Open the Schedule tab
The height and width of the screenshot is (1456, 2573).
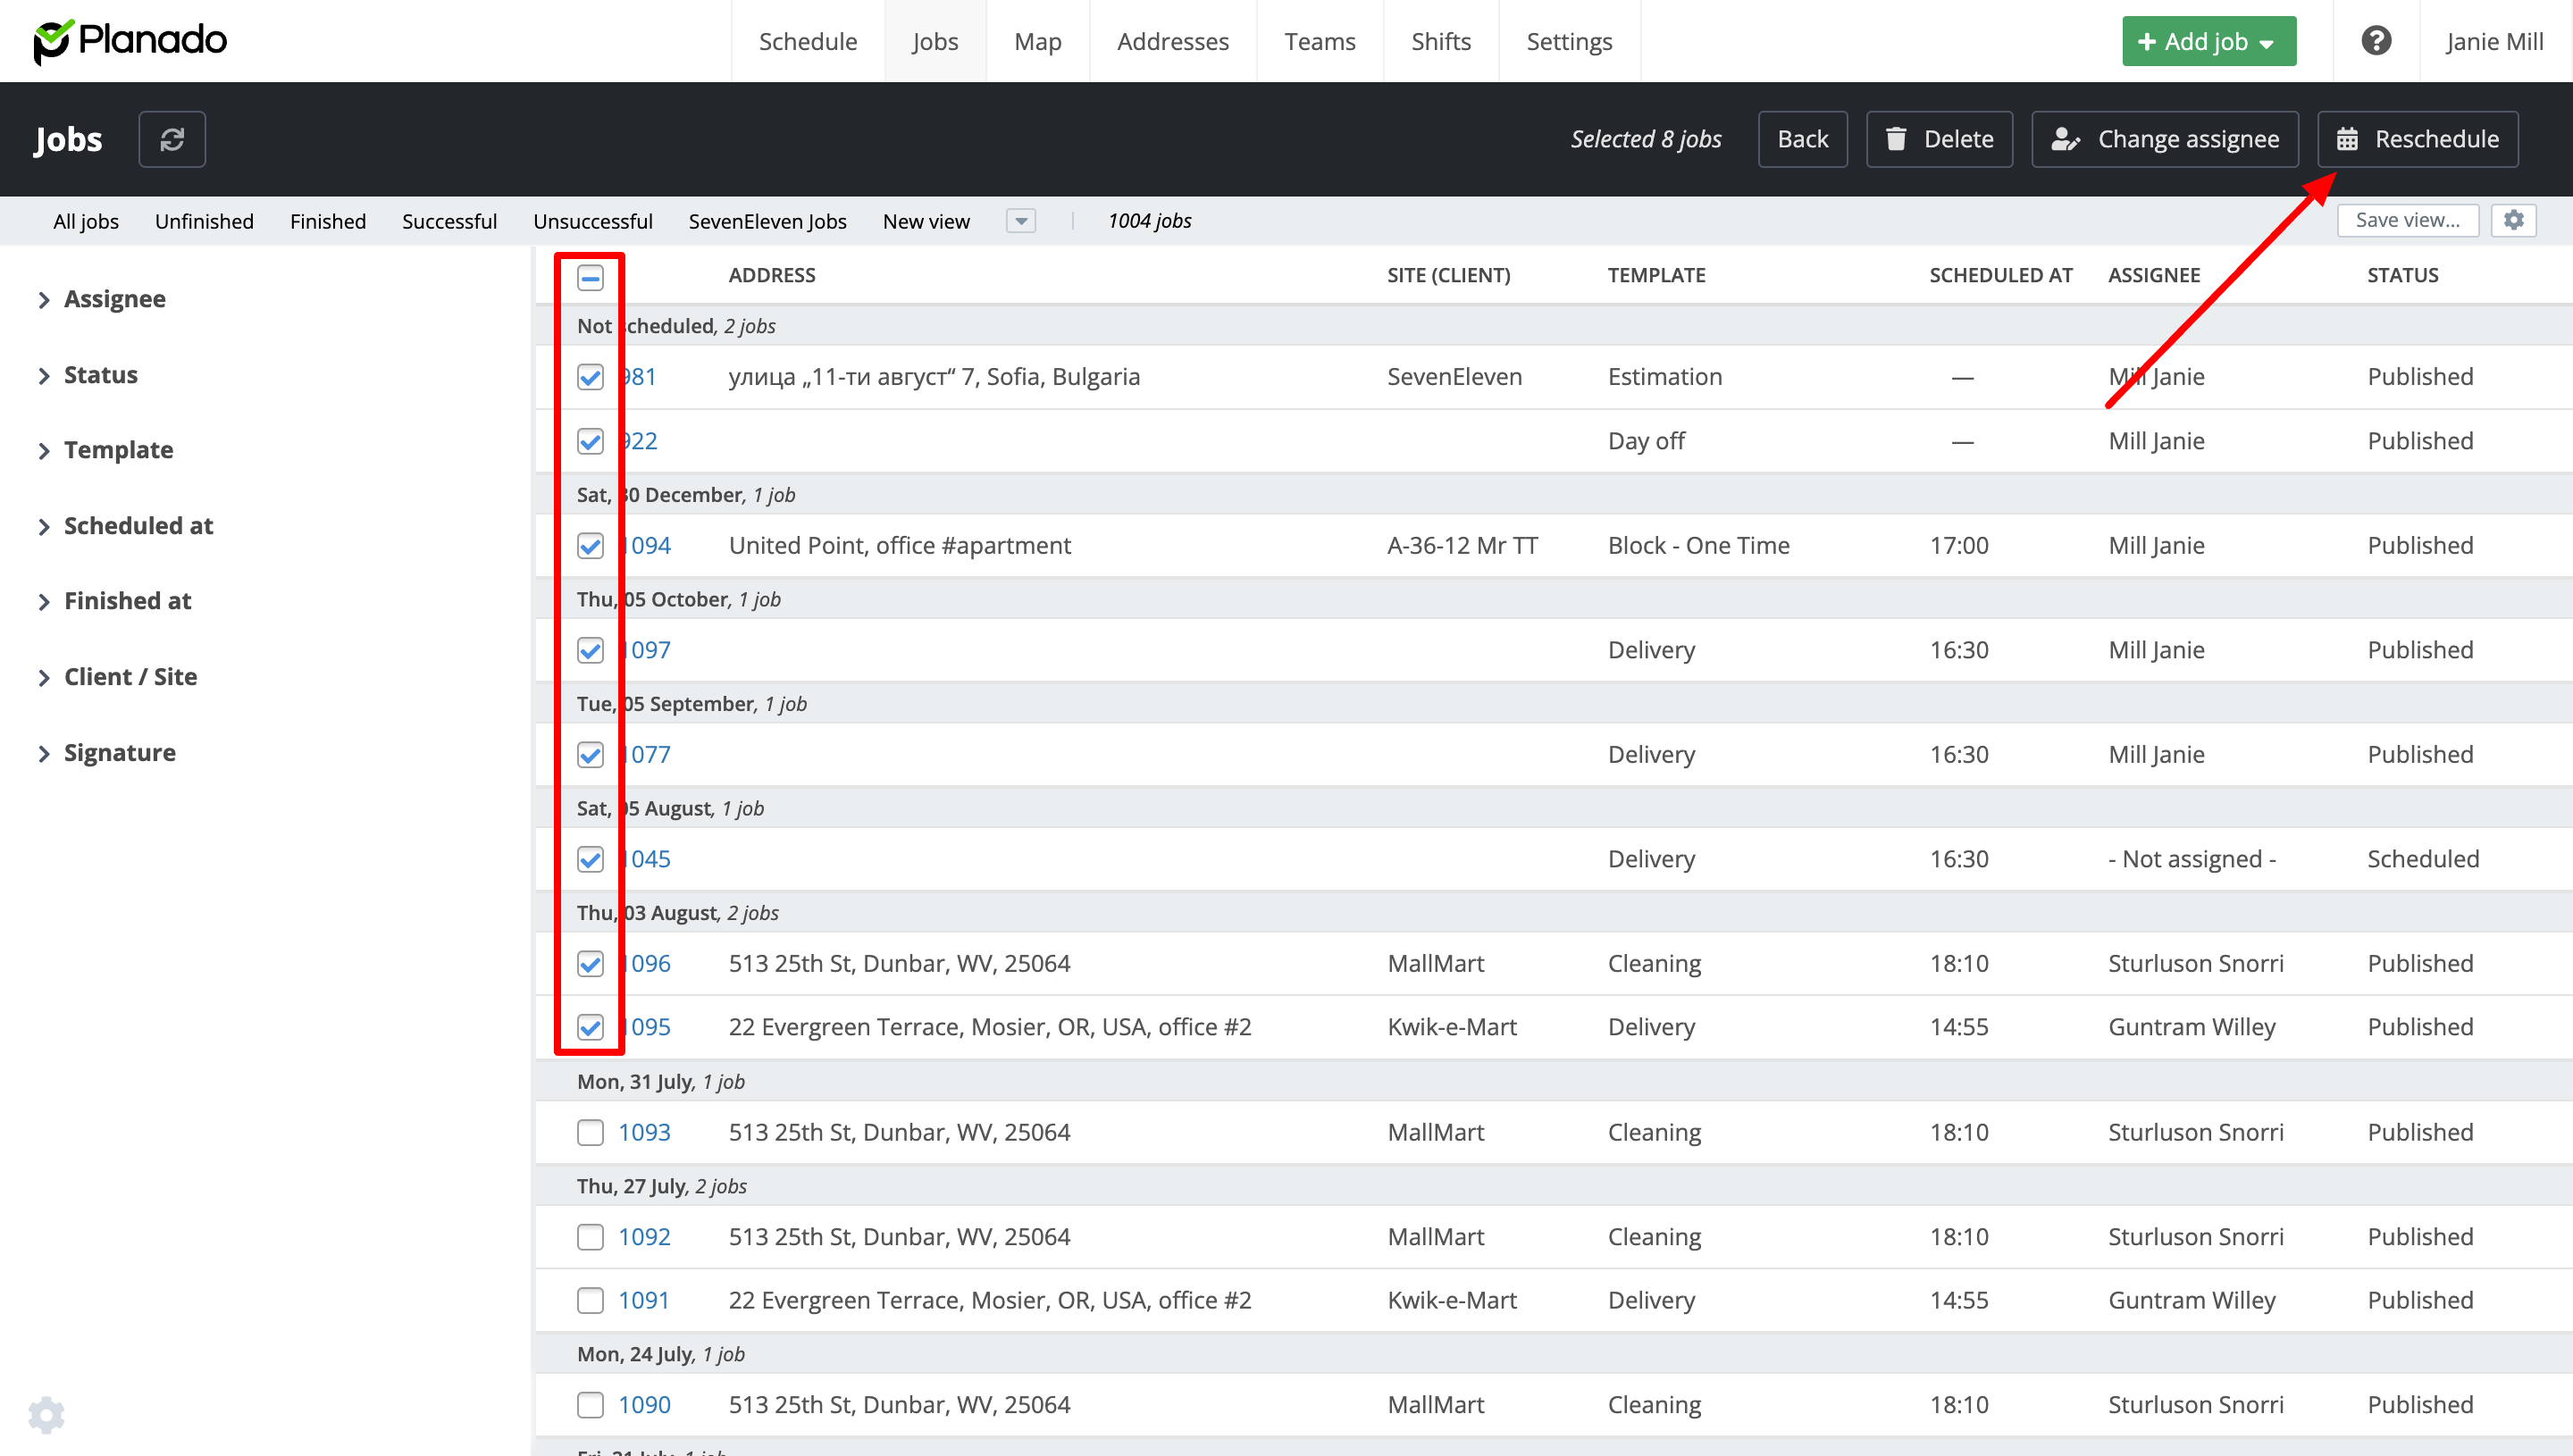pyautogui.click(x=807, y=41)
